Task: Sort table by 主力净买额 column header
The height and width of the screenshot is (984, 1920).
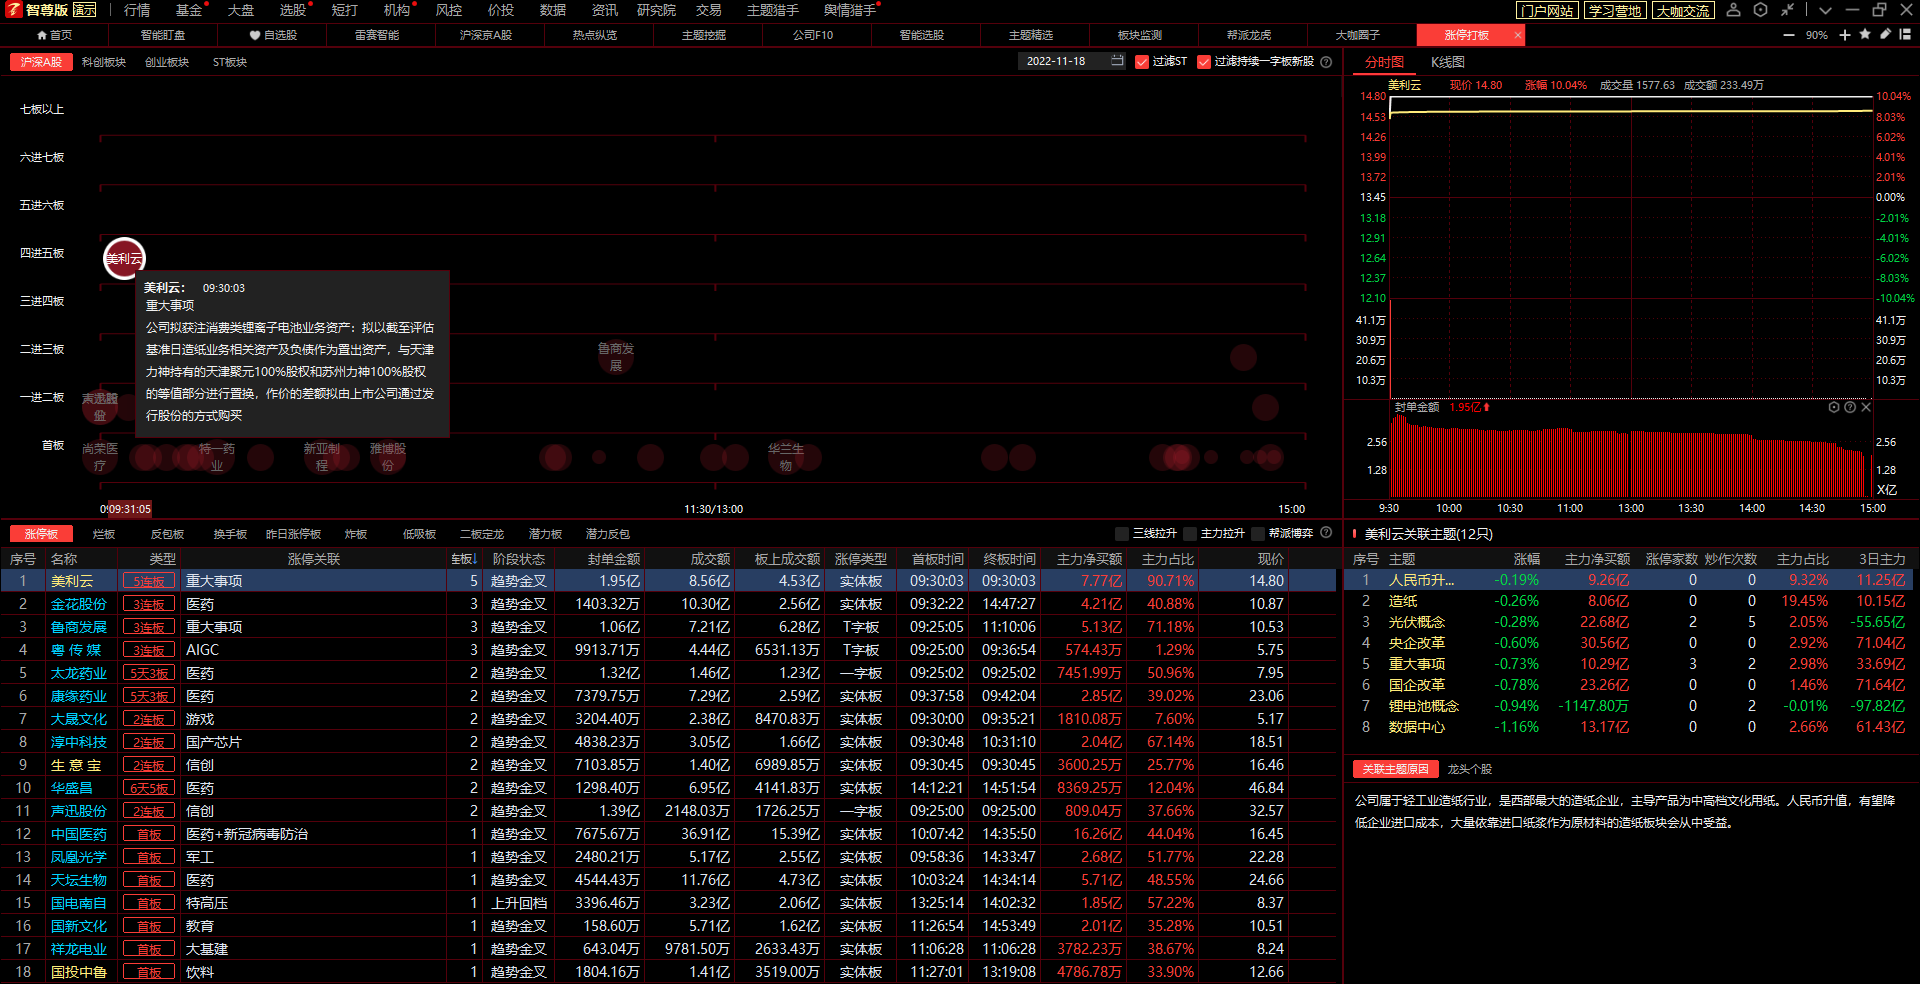Action: pos(1089,559)
